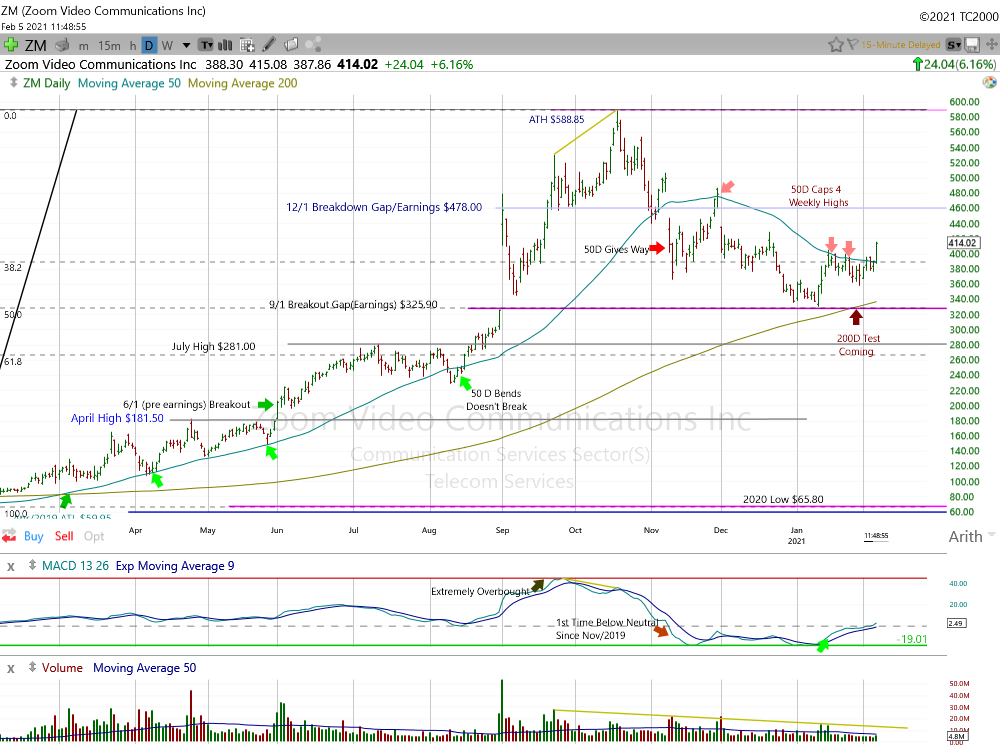The image size is (1000, 750).
Task: Click the move arrows beside MACD 13 26
Action: (32, 566)
